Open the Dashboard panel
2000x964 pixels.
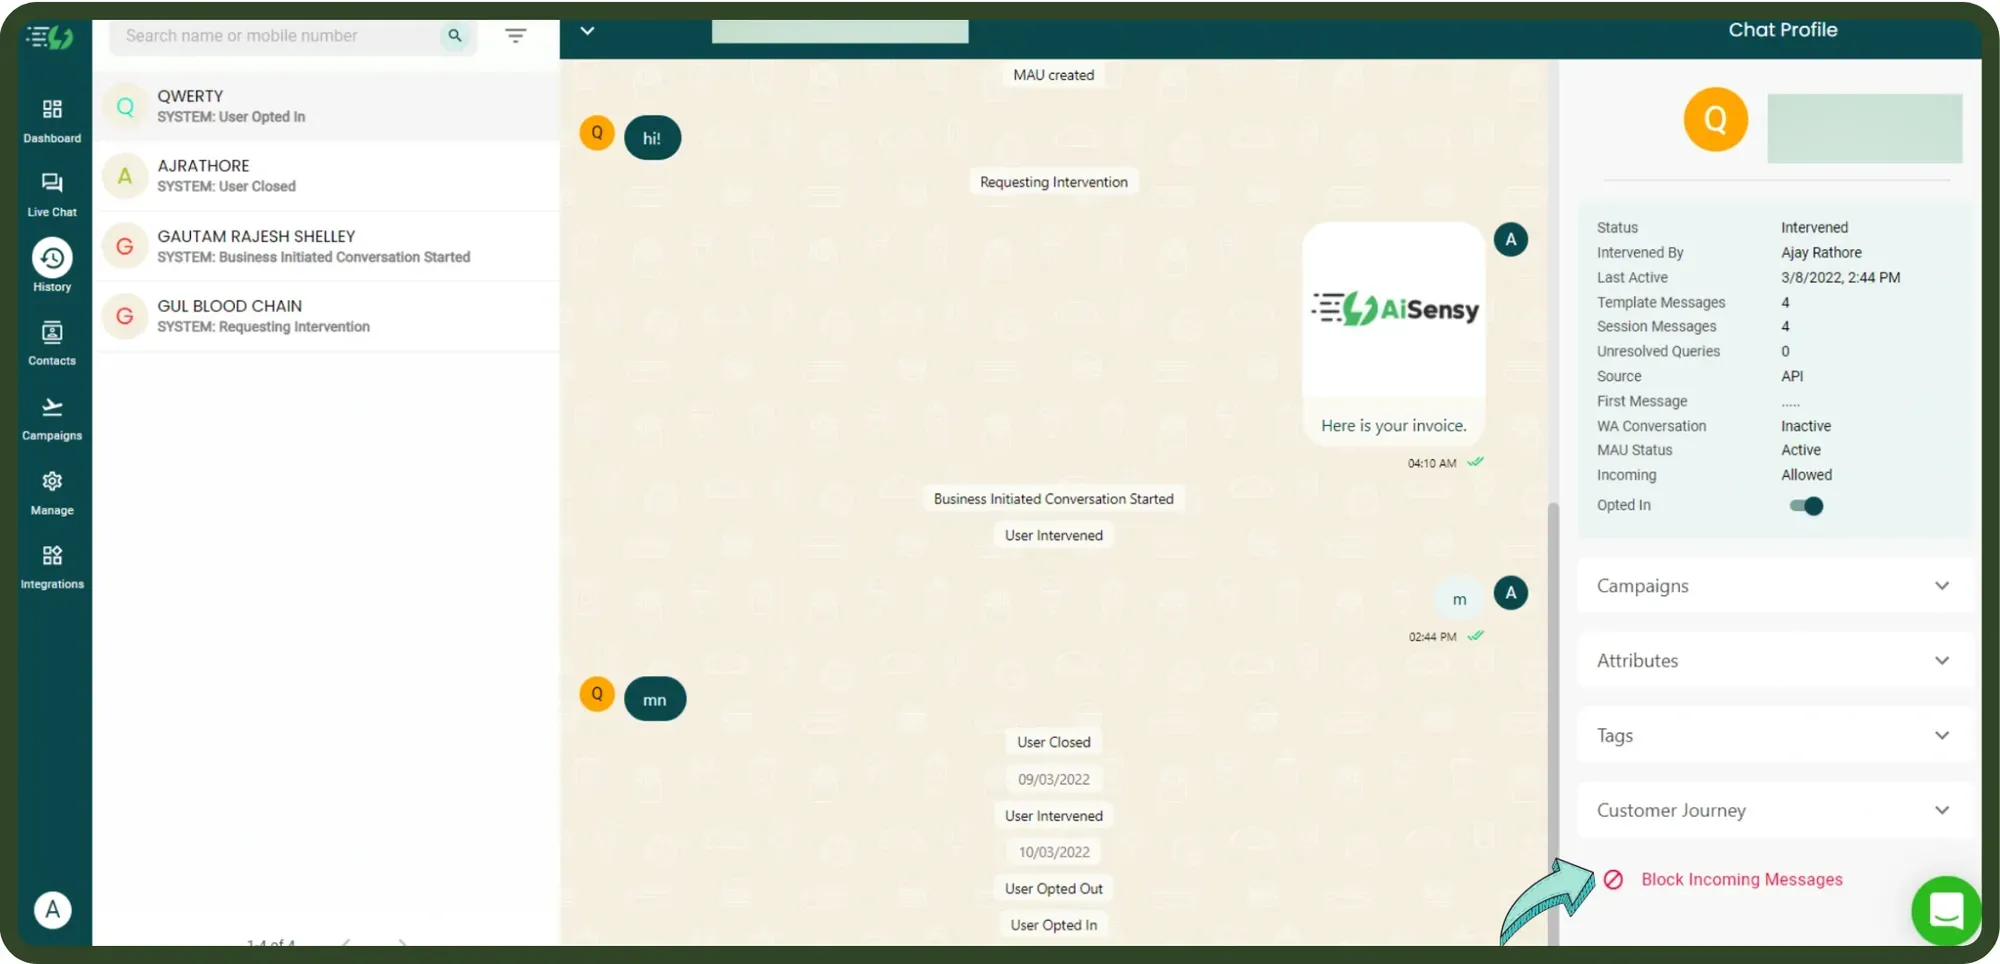pos(51,118)
